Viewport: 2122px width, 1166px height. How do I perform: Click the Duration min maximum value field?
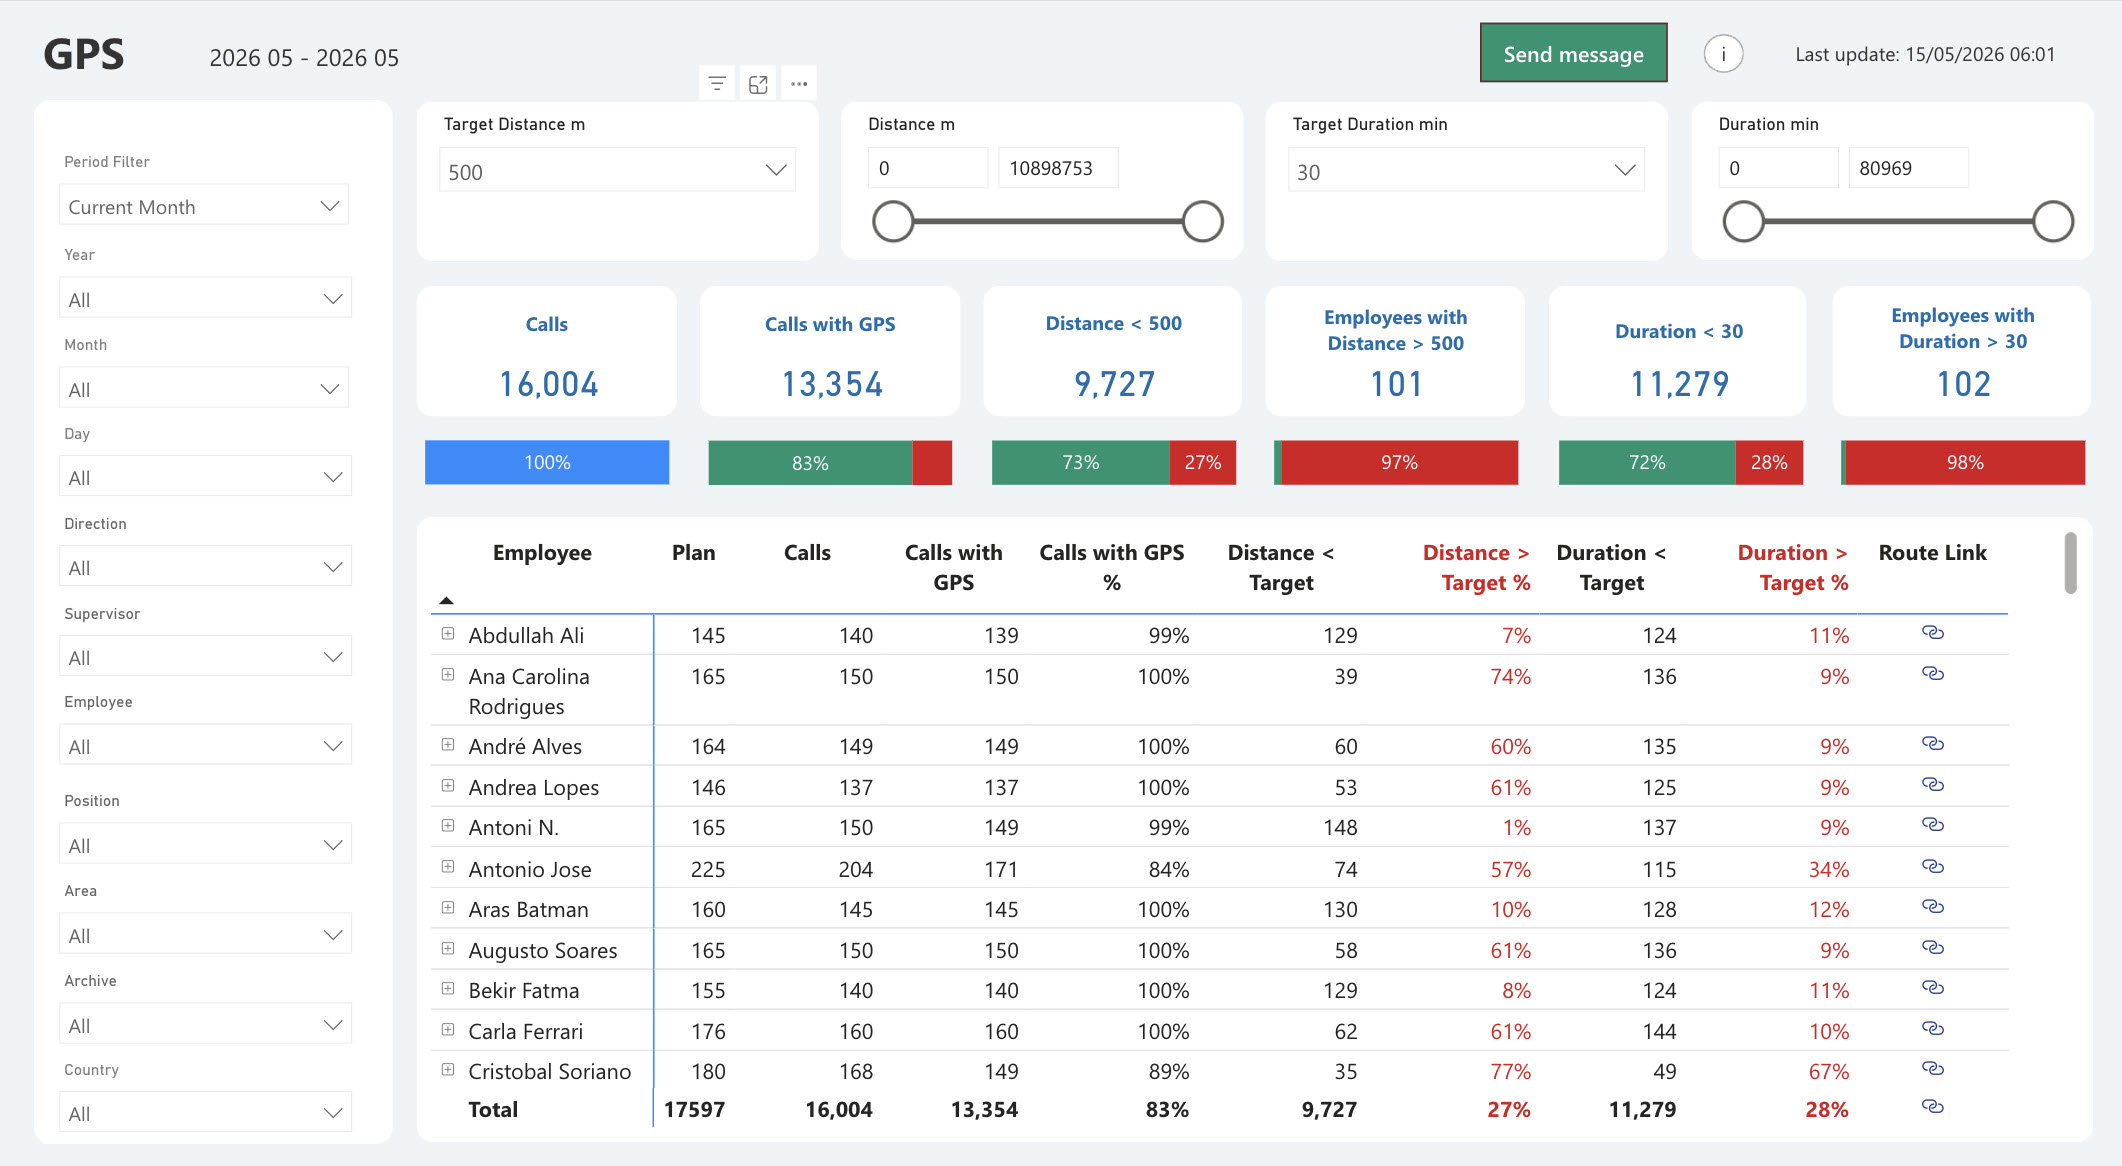pos(1908,168)
